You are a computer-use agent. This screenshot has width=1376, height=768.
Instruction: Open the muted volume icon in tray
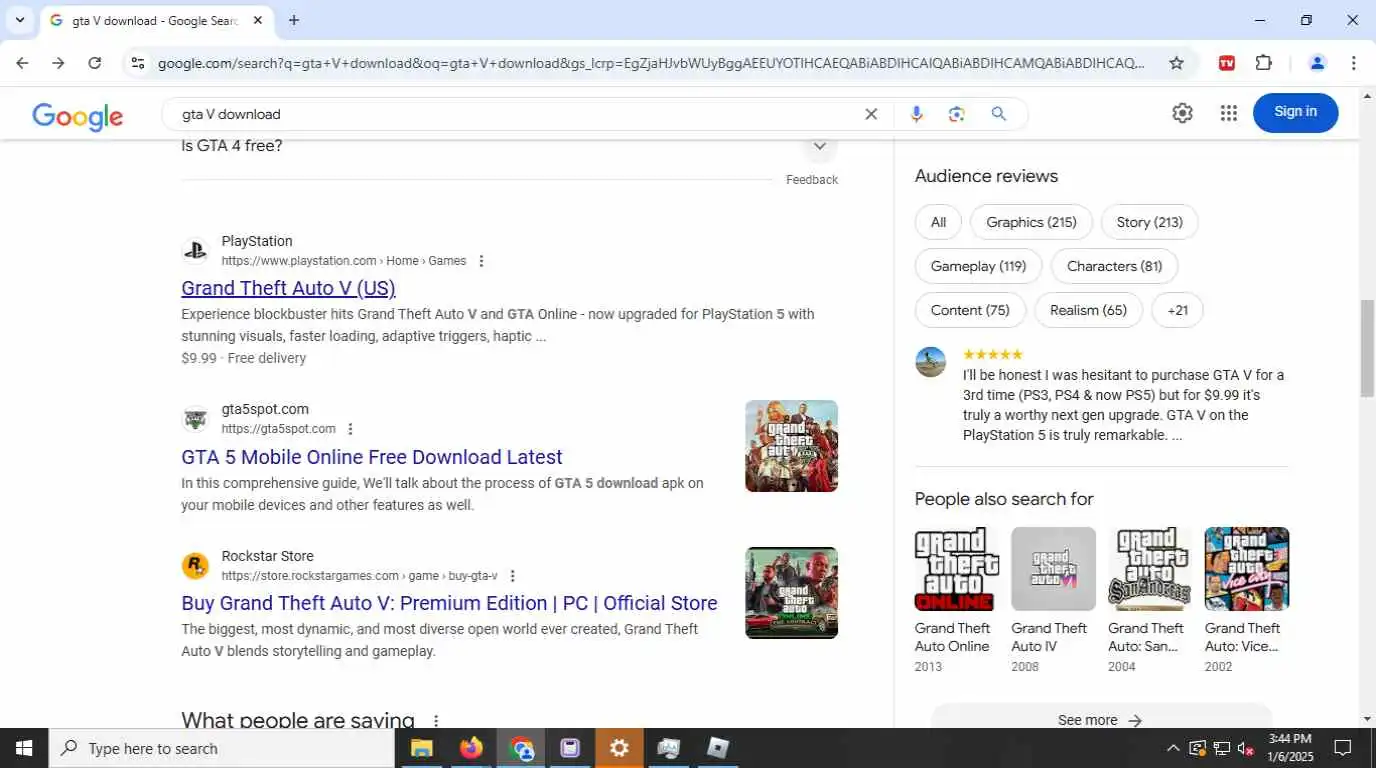[x=1246, y=748]
